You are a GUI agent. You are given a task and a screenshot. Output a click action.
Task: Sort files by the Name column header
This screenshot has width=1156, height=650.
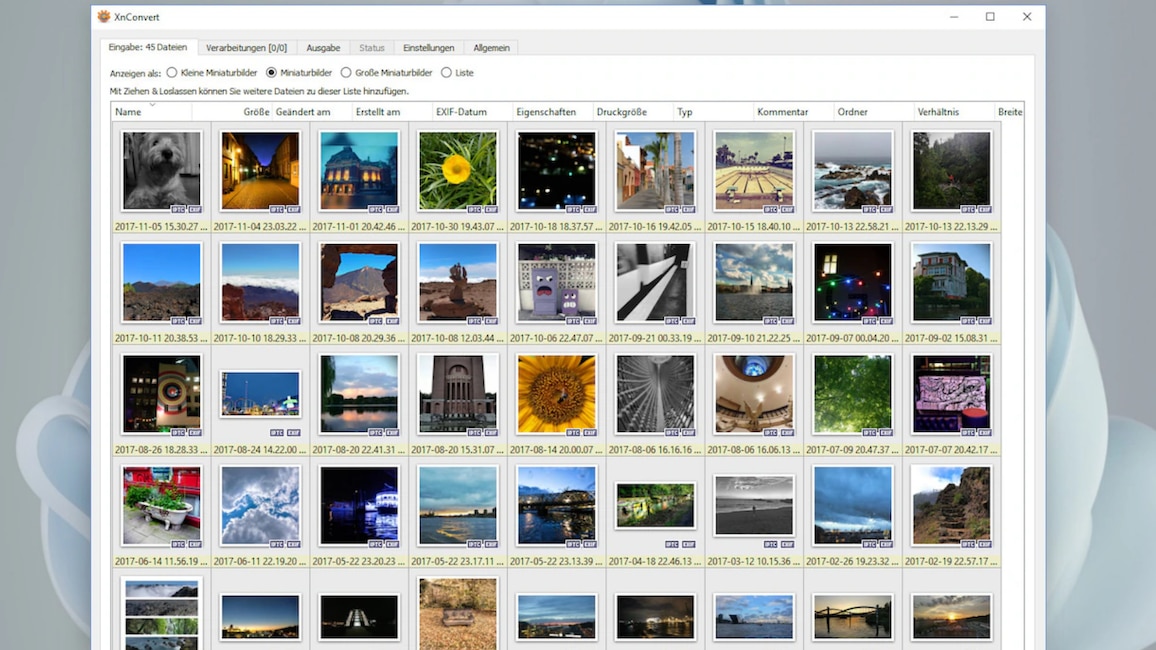(x=151, y=112)
